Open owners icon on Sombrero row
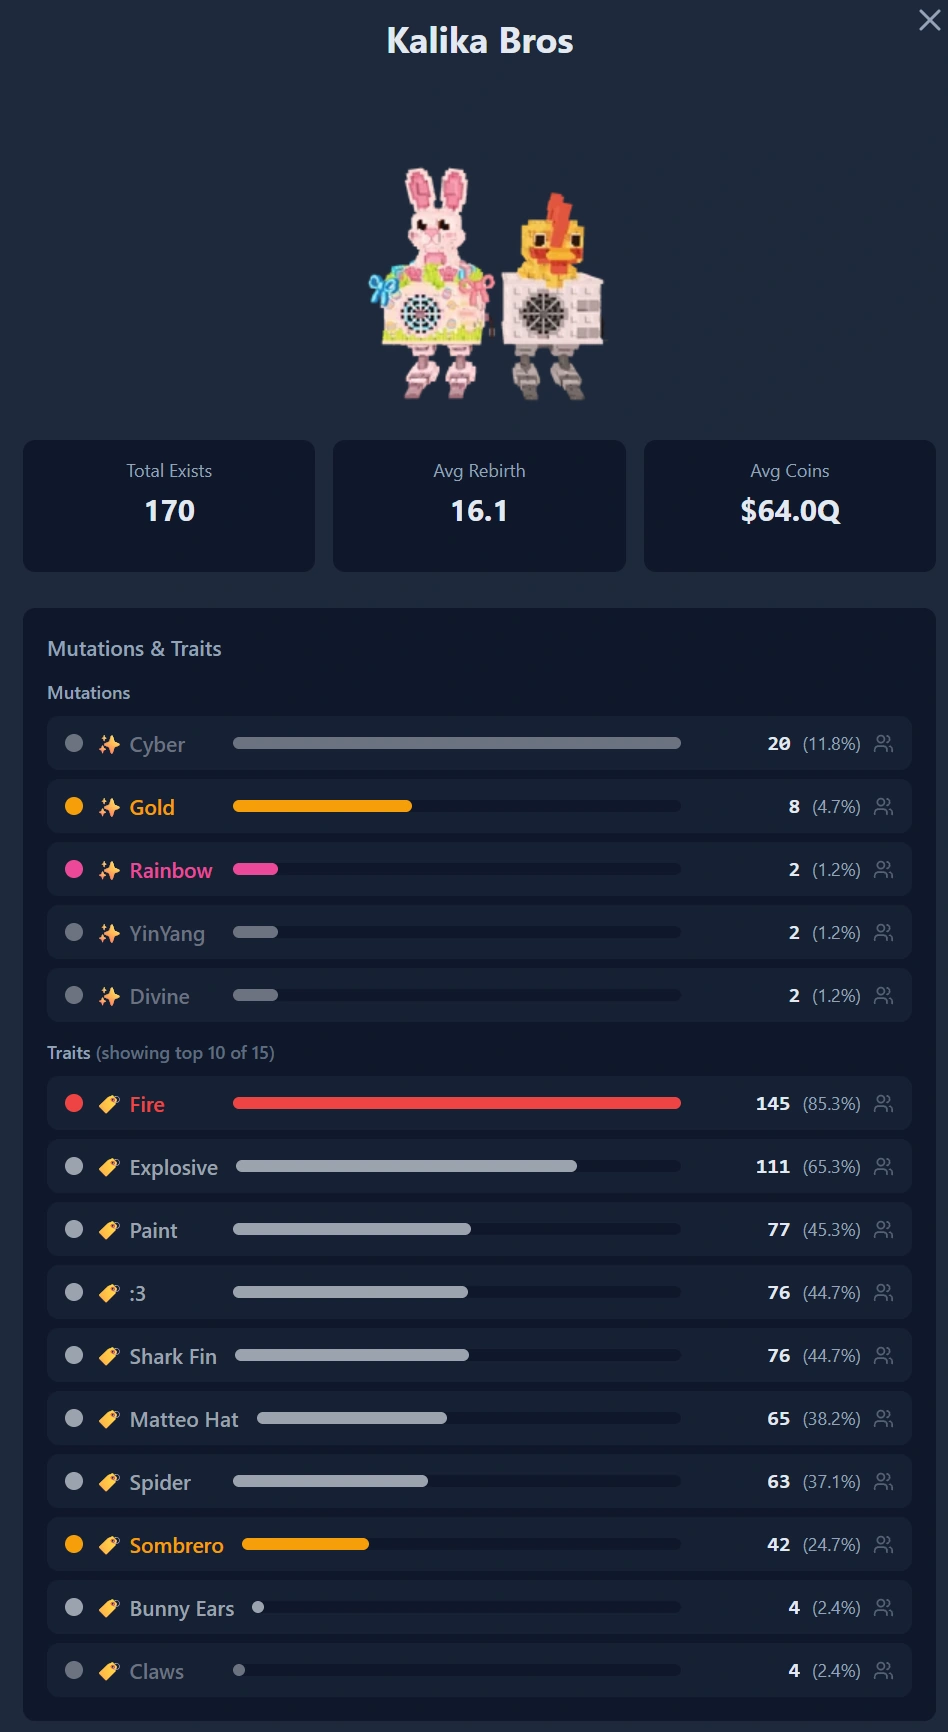Viewport: 948px width, 1732px height. [883, 1545]
